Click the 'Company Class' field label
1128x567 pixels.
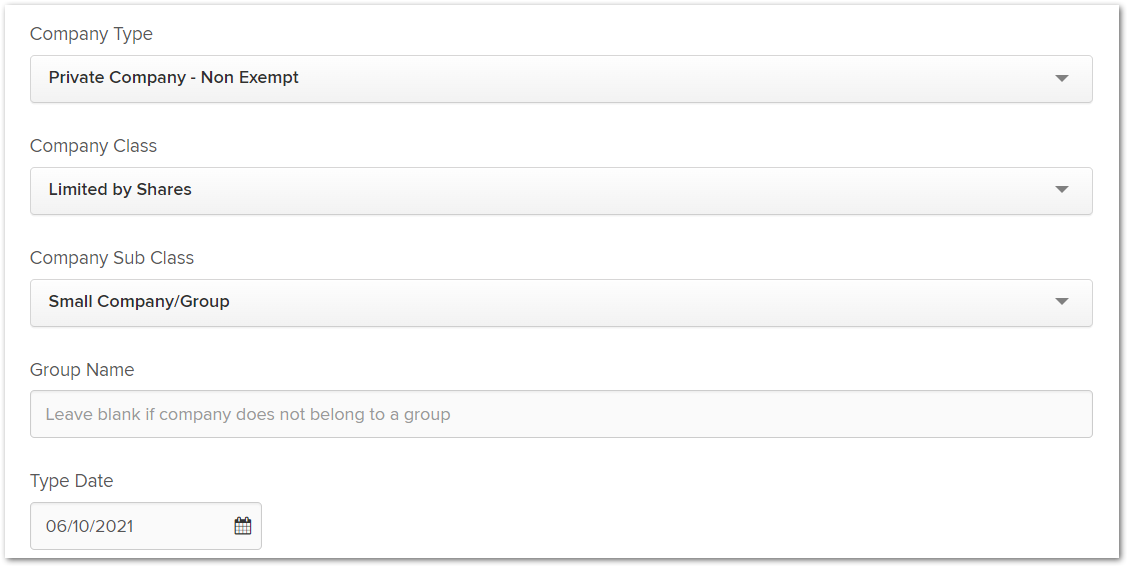pos(94,146)
